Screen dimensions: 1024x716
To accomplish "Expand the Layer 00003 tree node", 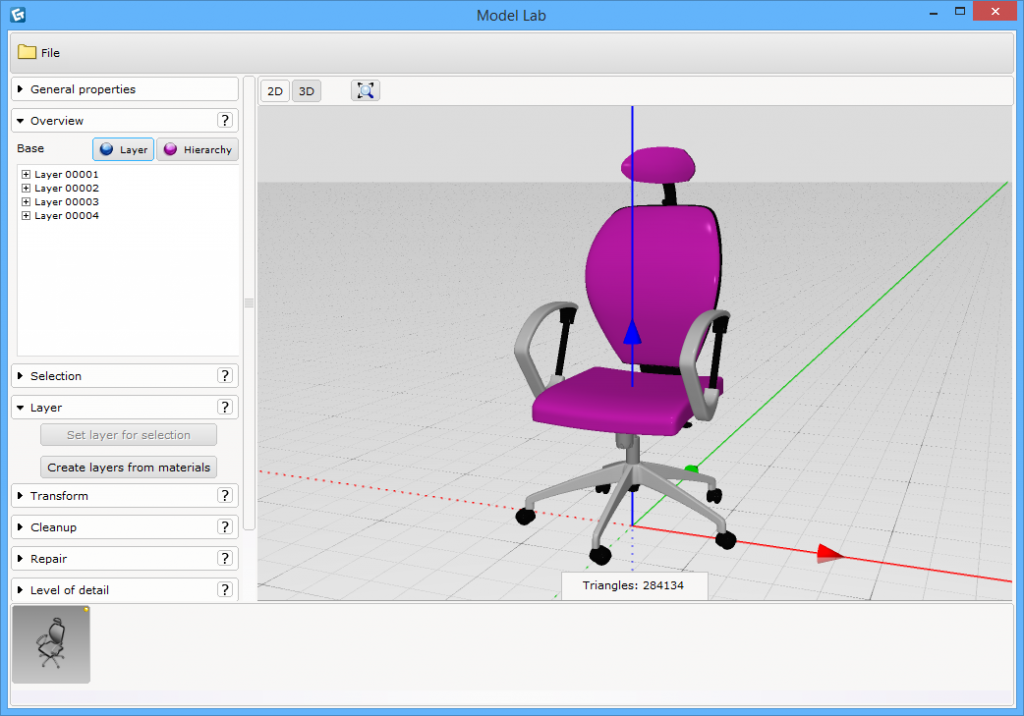I will point(26,202).
